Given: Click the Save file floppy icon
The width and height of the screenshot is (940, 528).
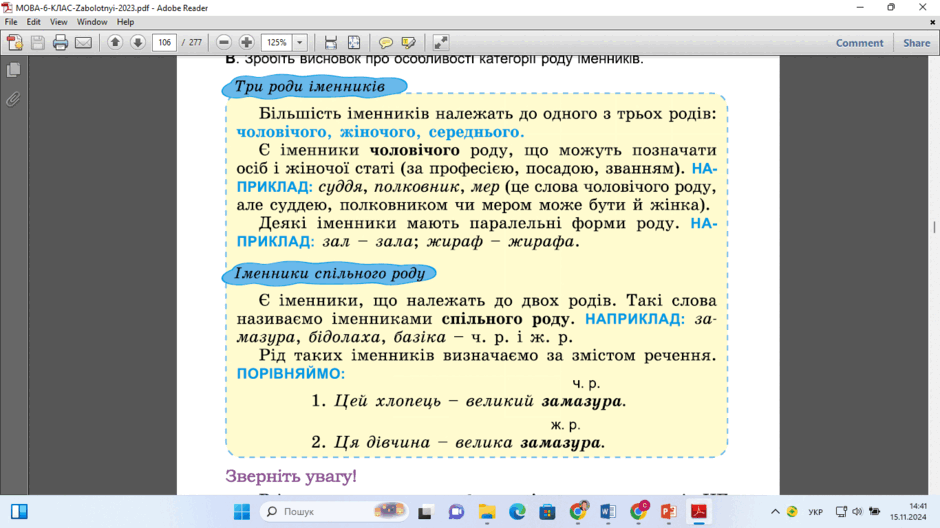Looking at the screenshot, I should [x=38, y=43].
